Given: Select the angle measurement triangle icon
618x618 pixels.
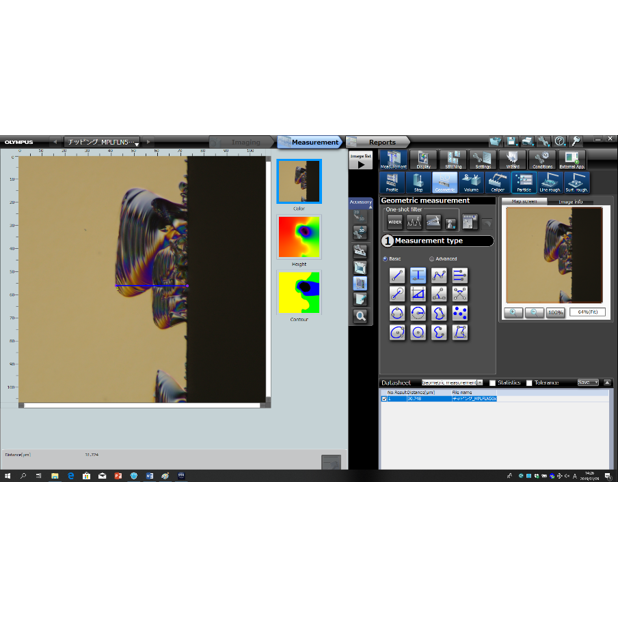Looking at the screenshot, I should point(418,294).
